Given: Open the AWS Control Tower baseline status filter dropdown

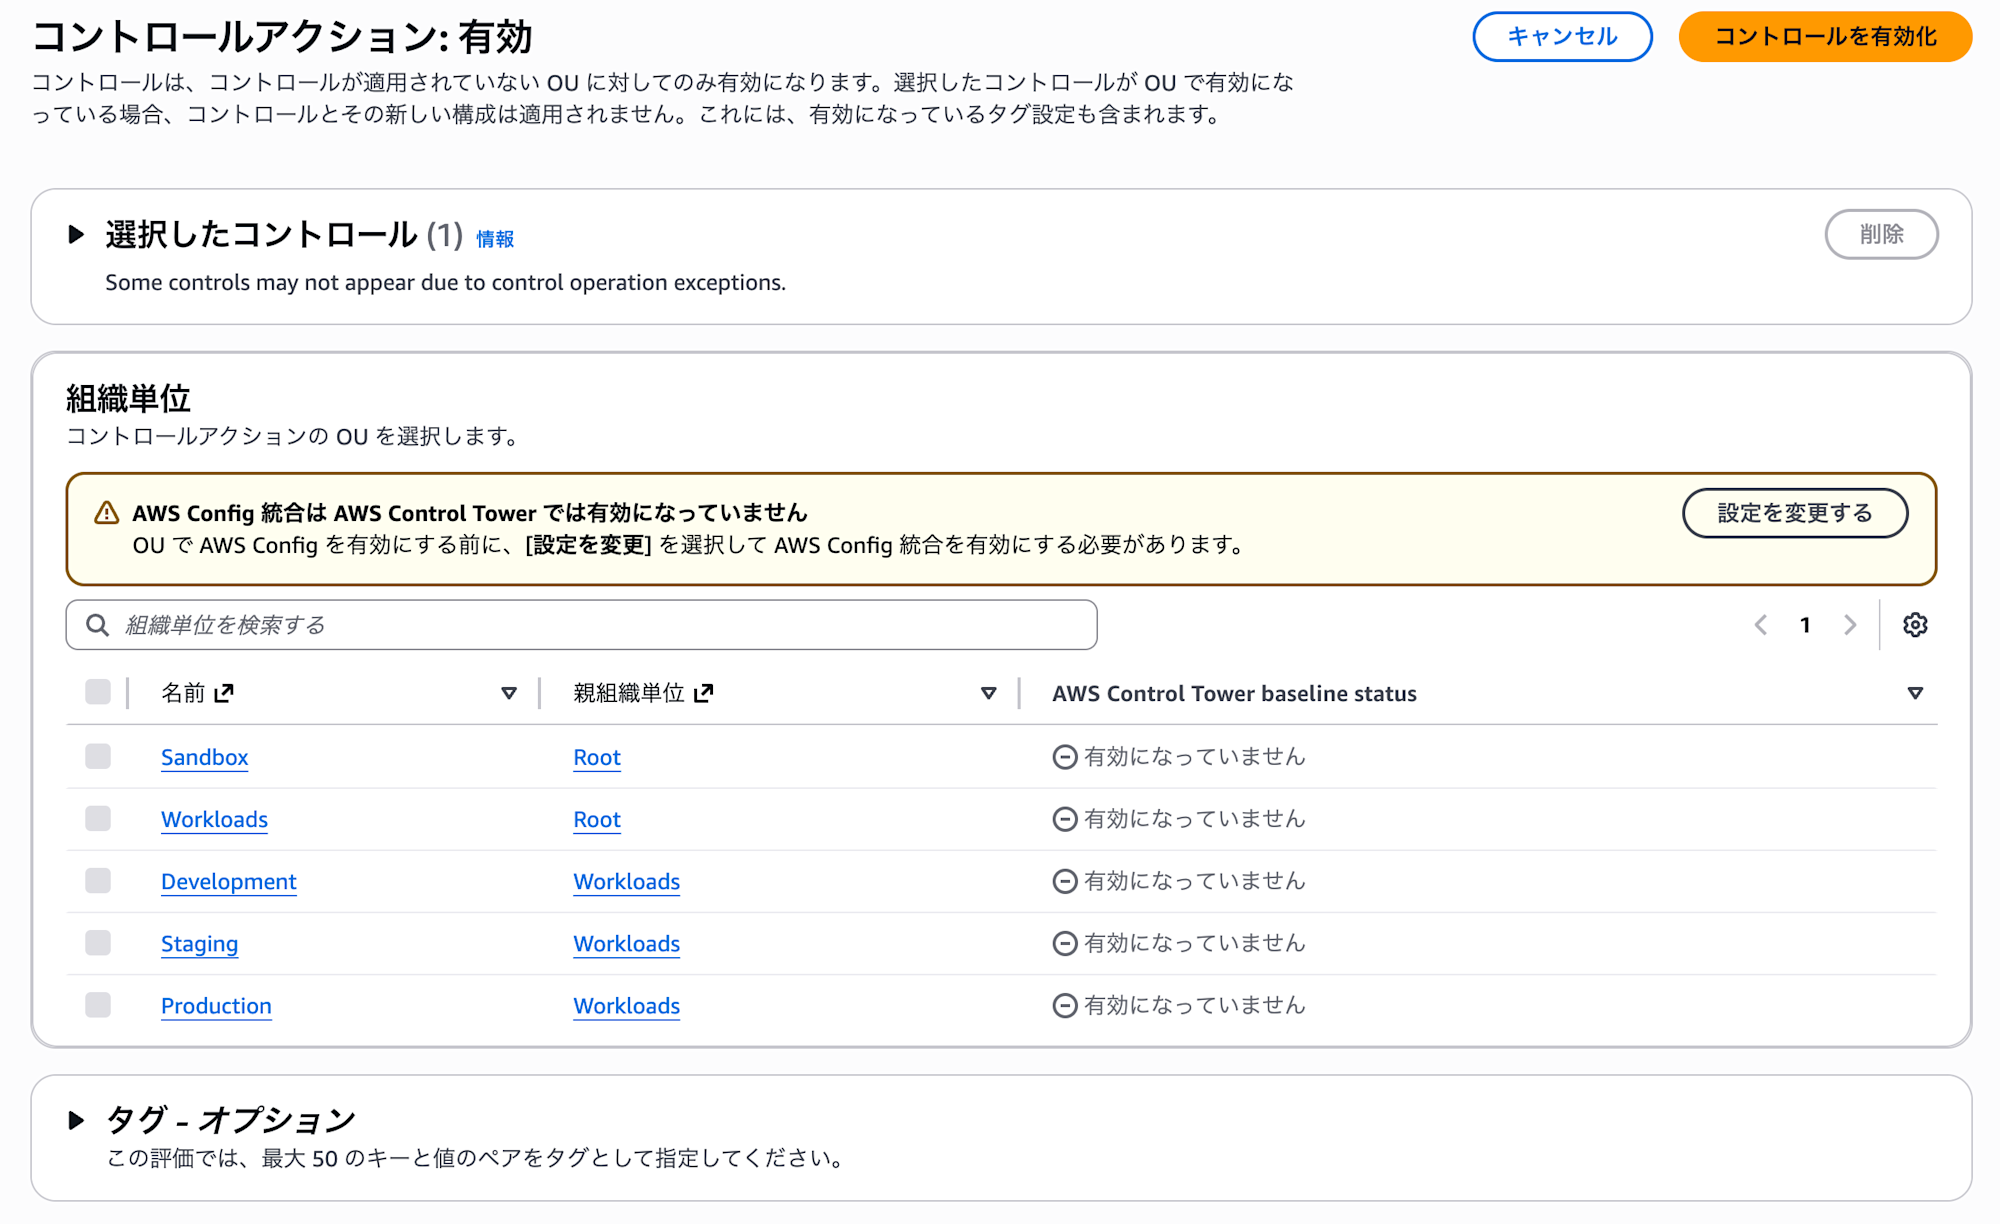Looking at the screenshot, I should pyautogui.click(x=1917, y=691).
